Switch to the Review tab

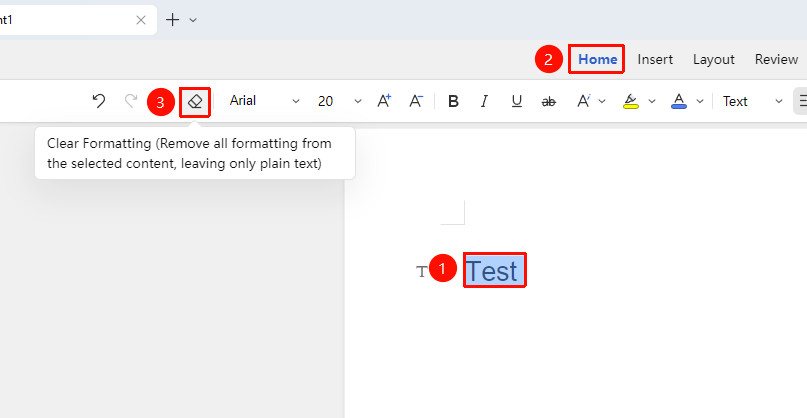(x=776, y=59)
